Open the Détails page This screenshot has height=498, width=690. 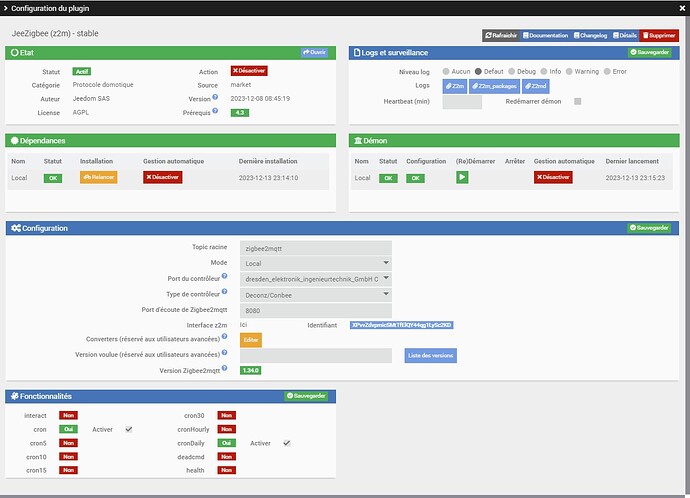[625, 36]
